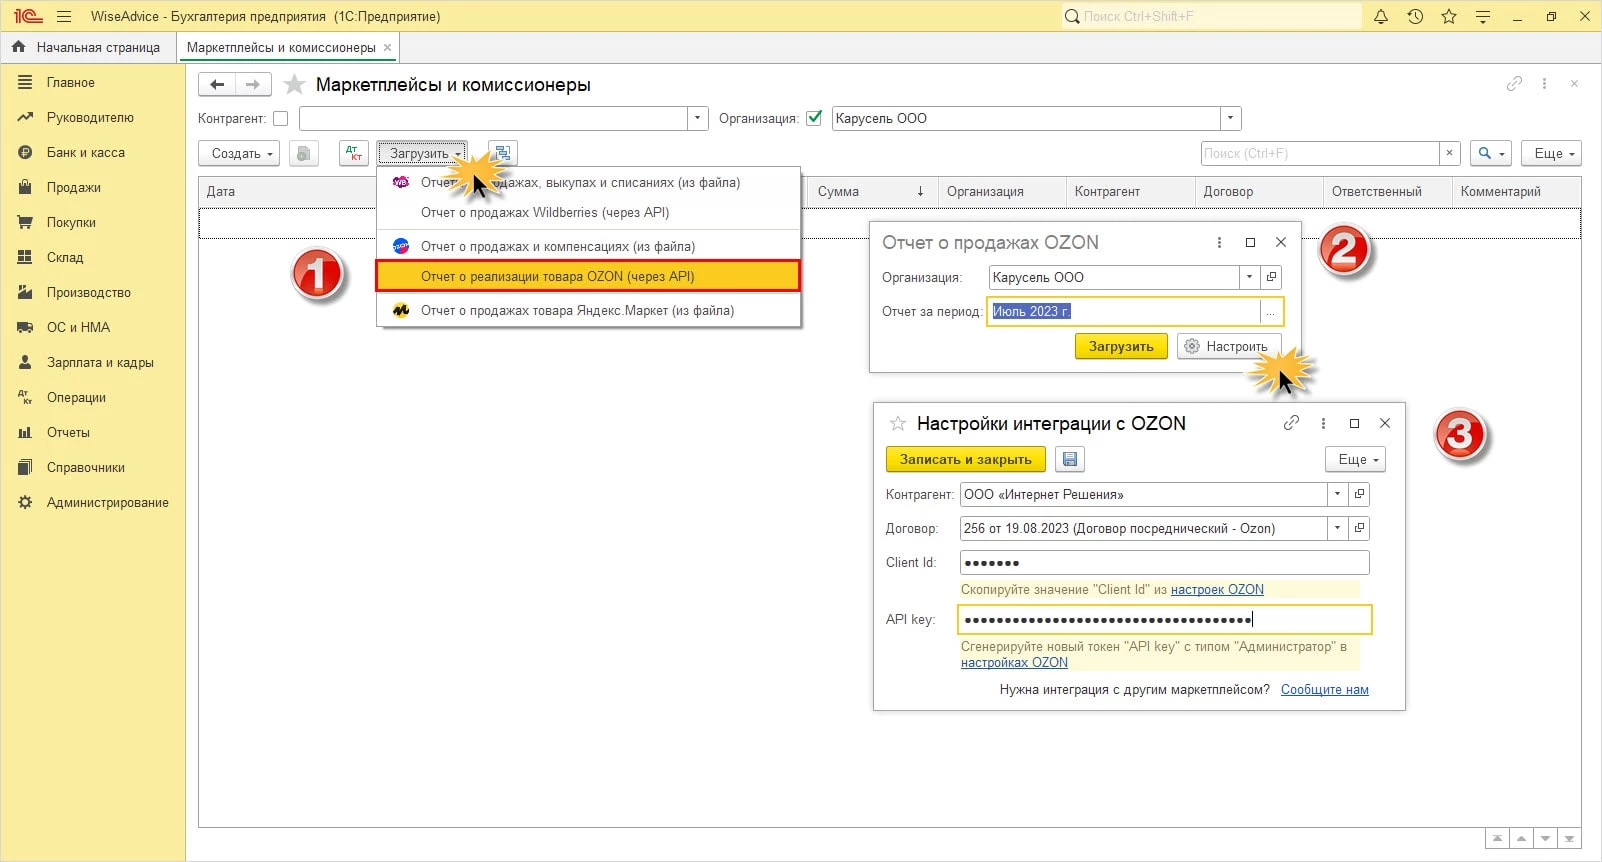The height and width of the screenshot is (862, 1602).
Task: Open Производство section in sidebar
Action: pyautogui.click(x=88, y=292)
